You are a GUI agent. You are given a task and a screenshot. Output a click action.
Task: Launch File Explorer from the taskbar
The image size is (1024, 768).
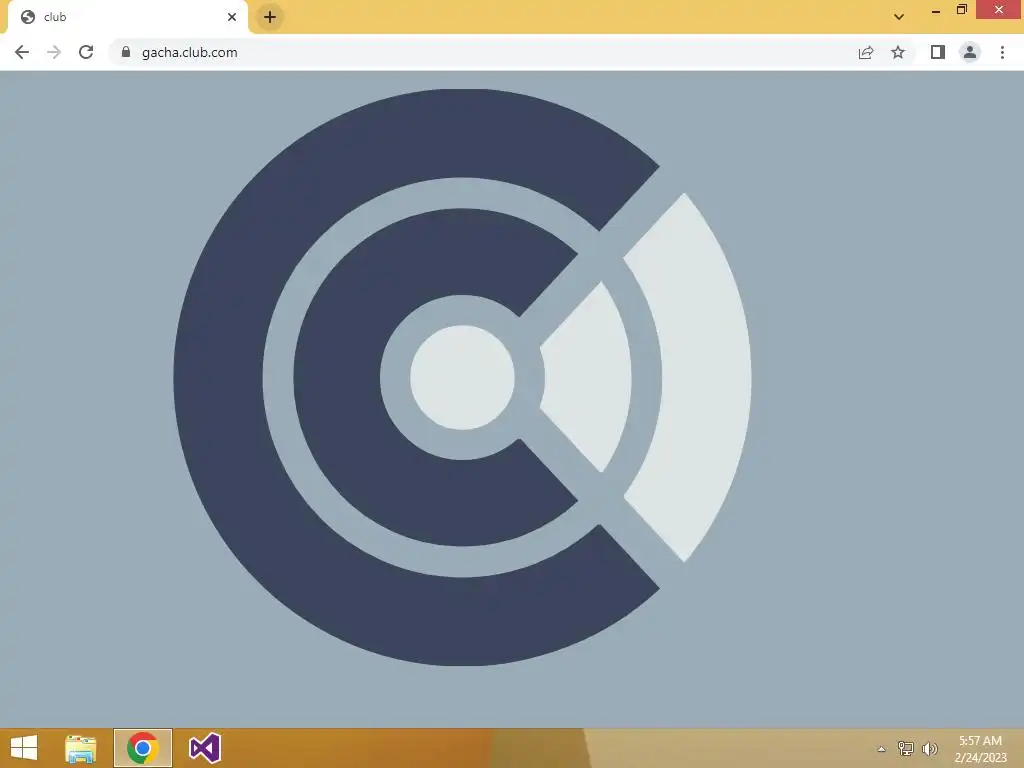click(81, 748)
